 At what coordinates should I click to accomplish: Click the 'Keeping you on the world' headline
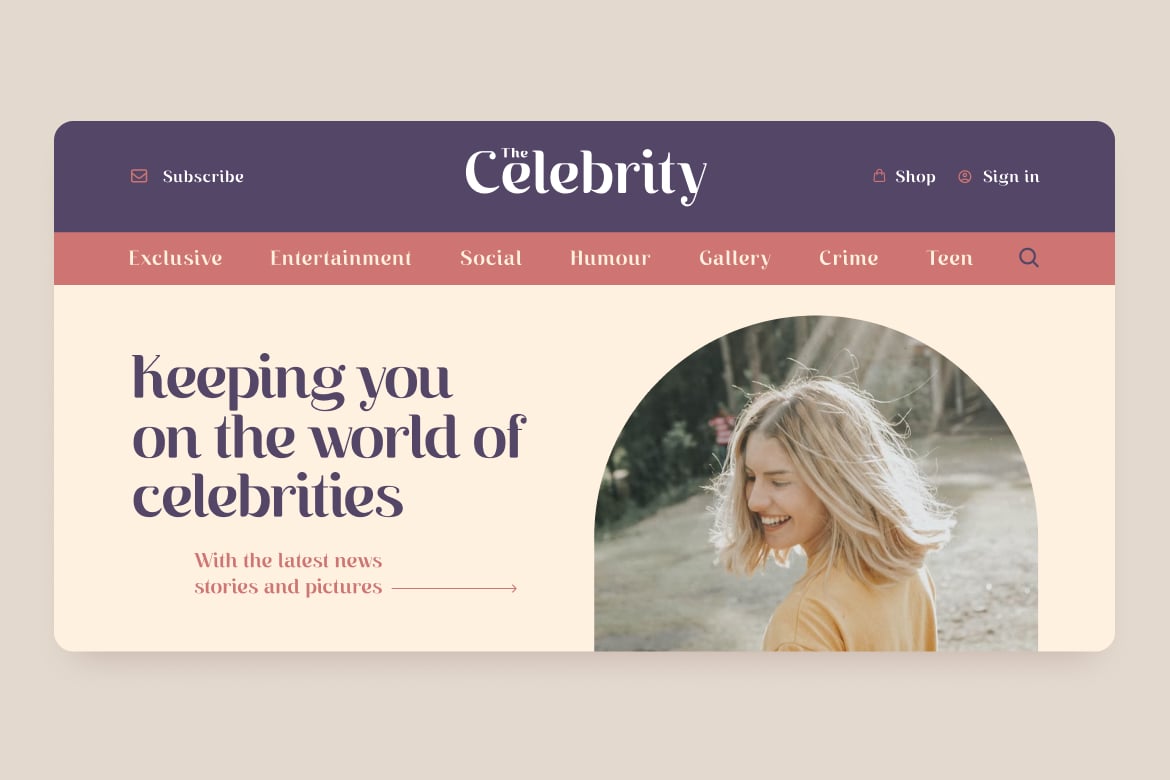pyautogui.click(x=329, y=437)
